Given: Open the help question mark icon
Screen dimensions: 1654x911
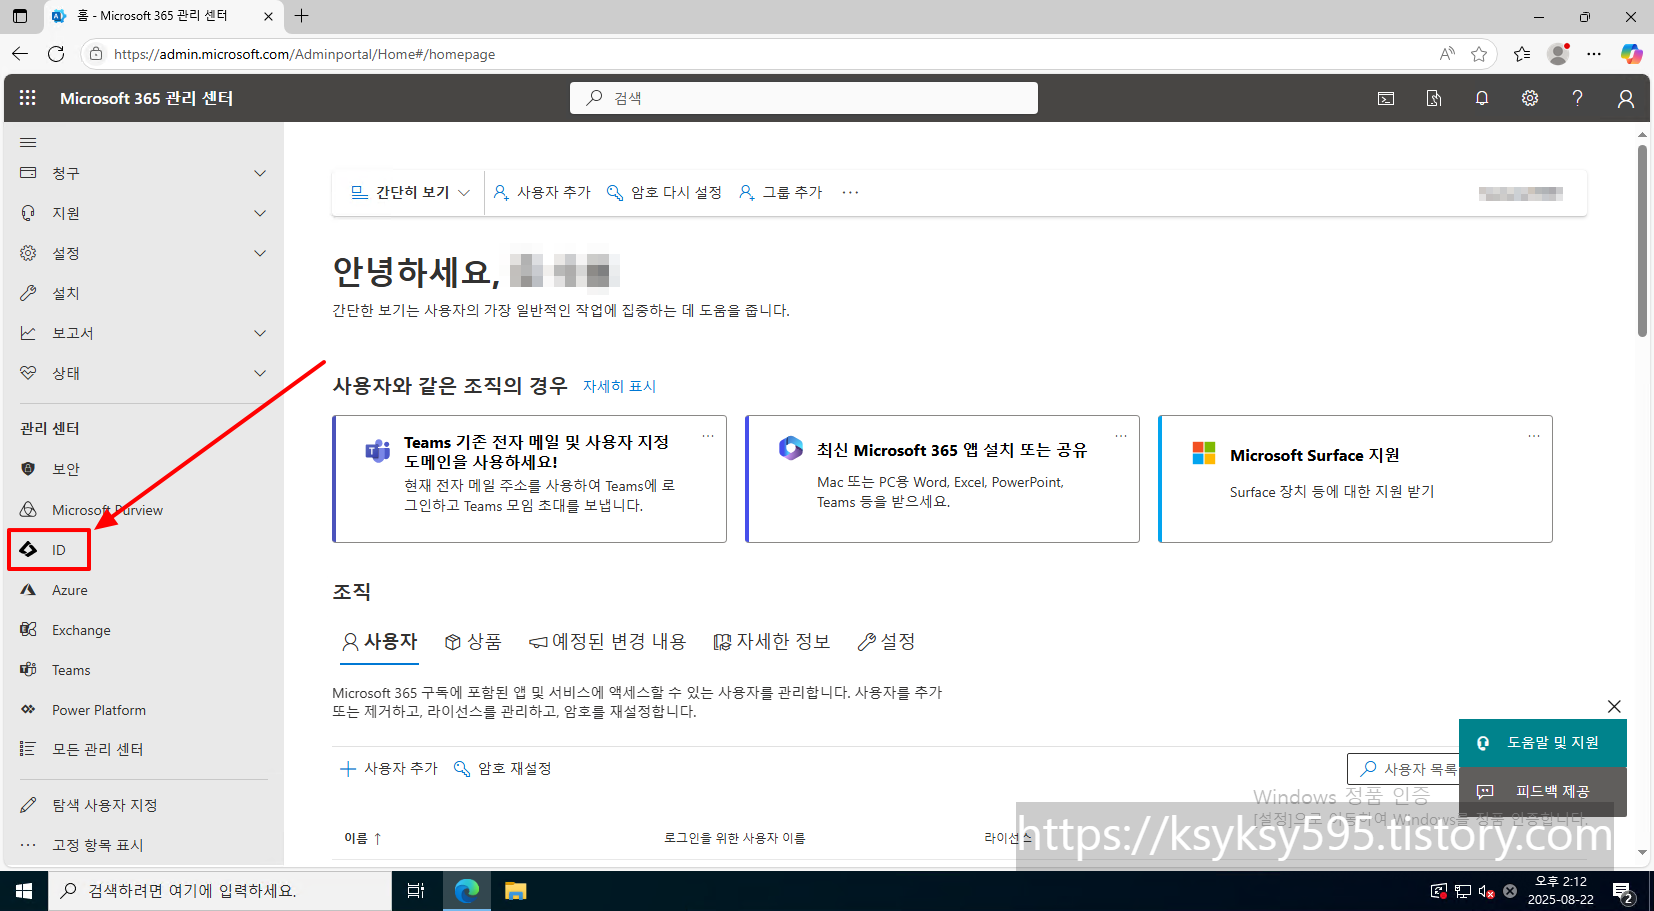Looking at the screenshot, I should pos(1578,98).
